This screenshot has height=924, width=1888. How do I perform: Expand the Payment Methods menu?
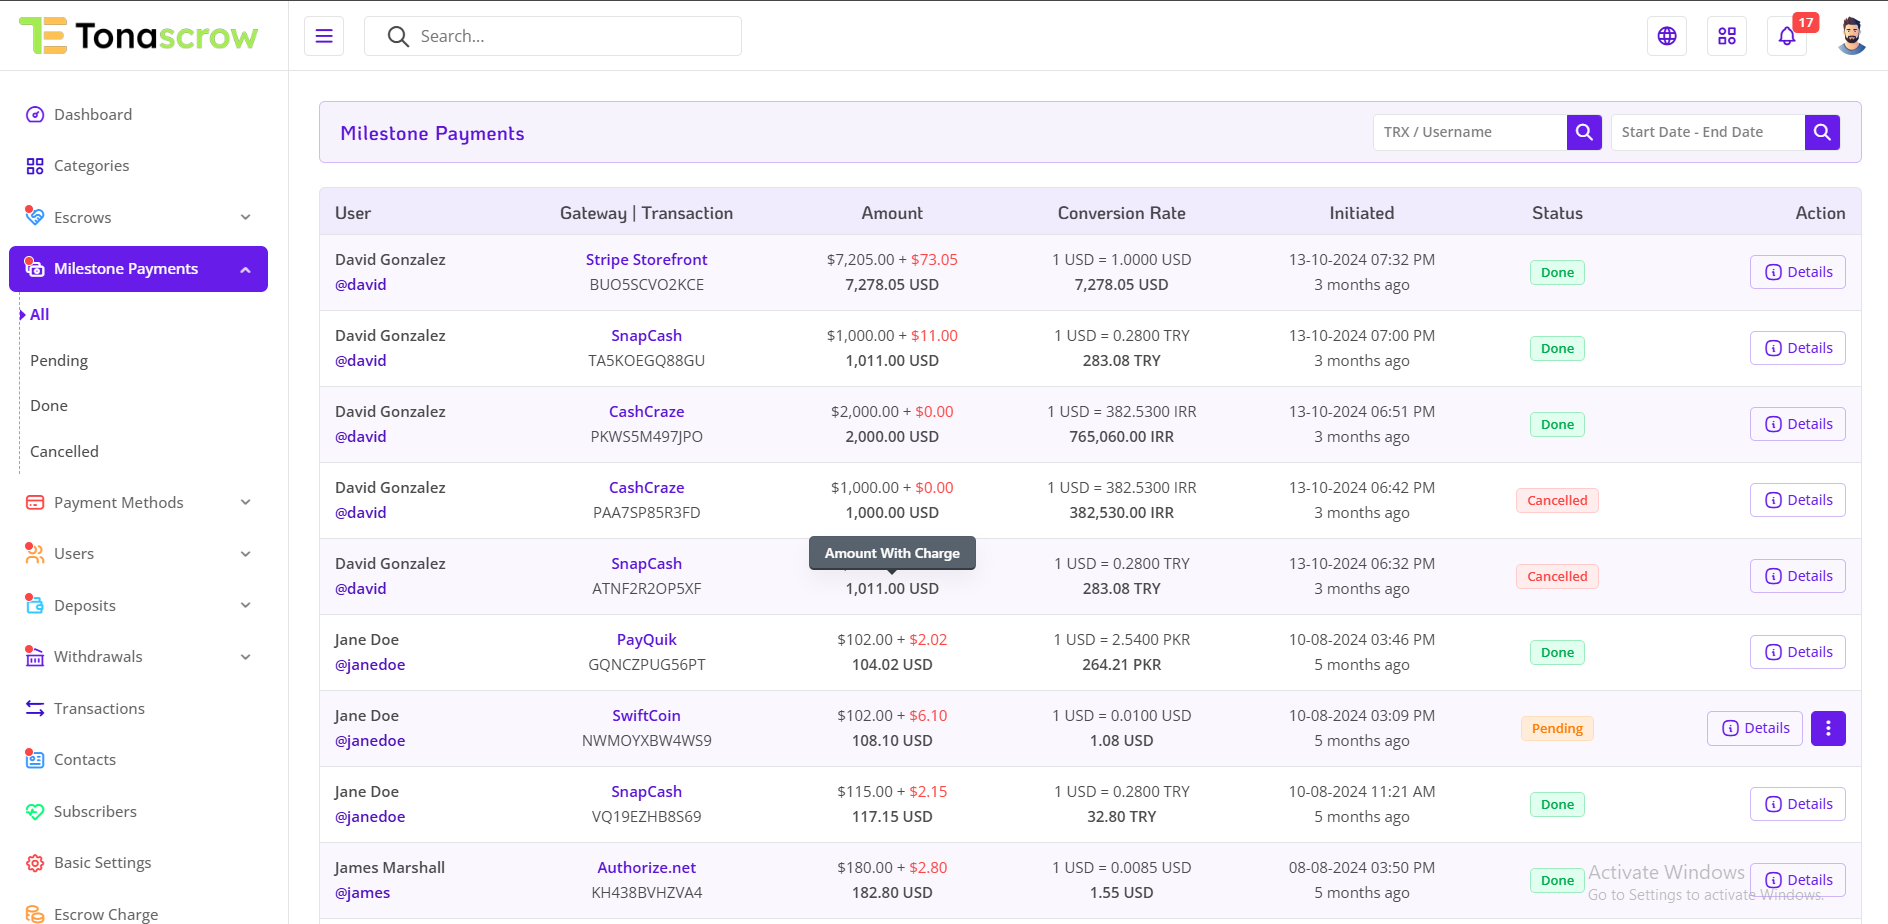(138, 502)
